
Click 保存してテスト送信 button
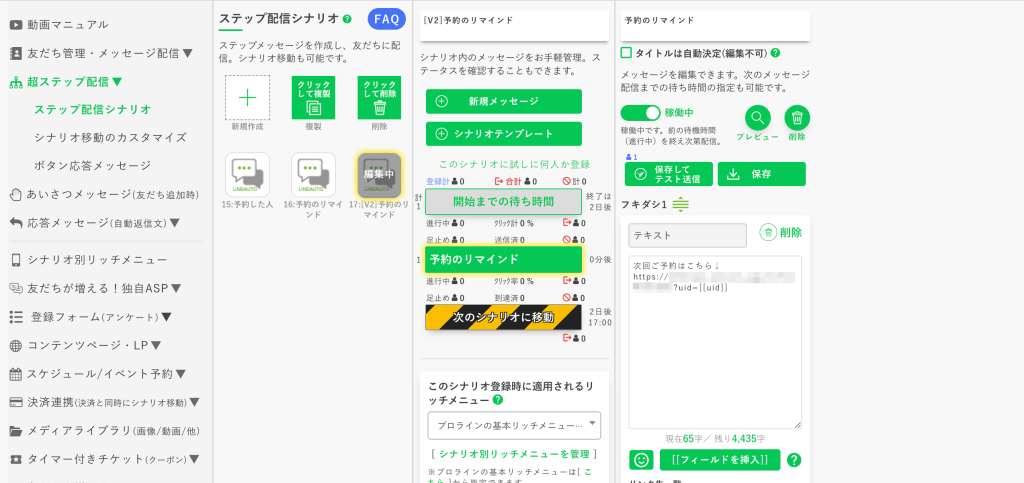click(x=668, y=174)
